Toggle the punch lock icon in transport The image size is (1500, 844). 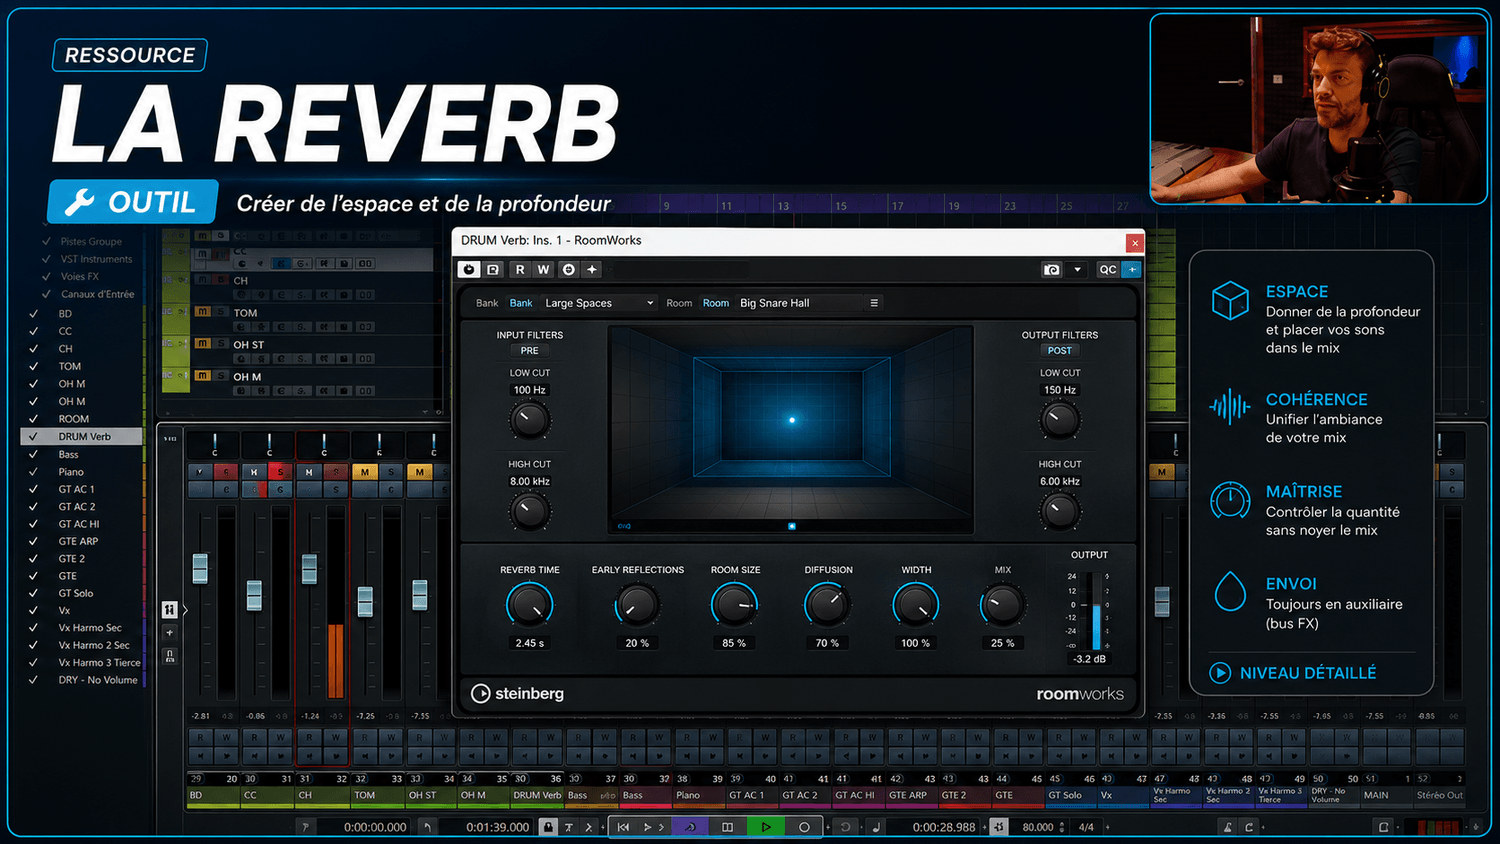[x=548, y=827]
